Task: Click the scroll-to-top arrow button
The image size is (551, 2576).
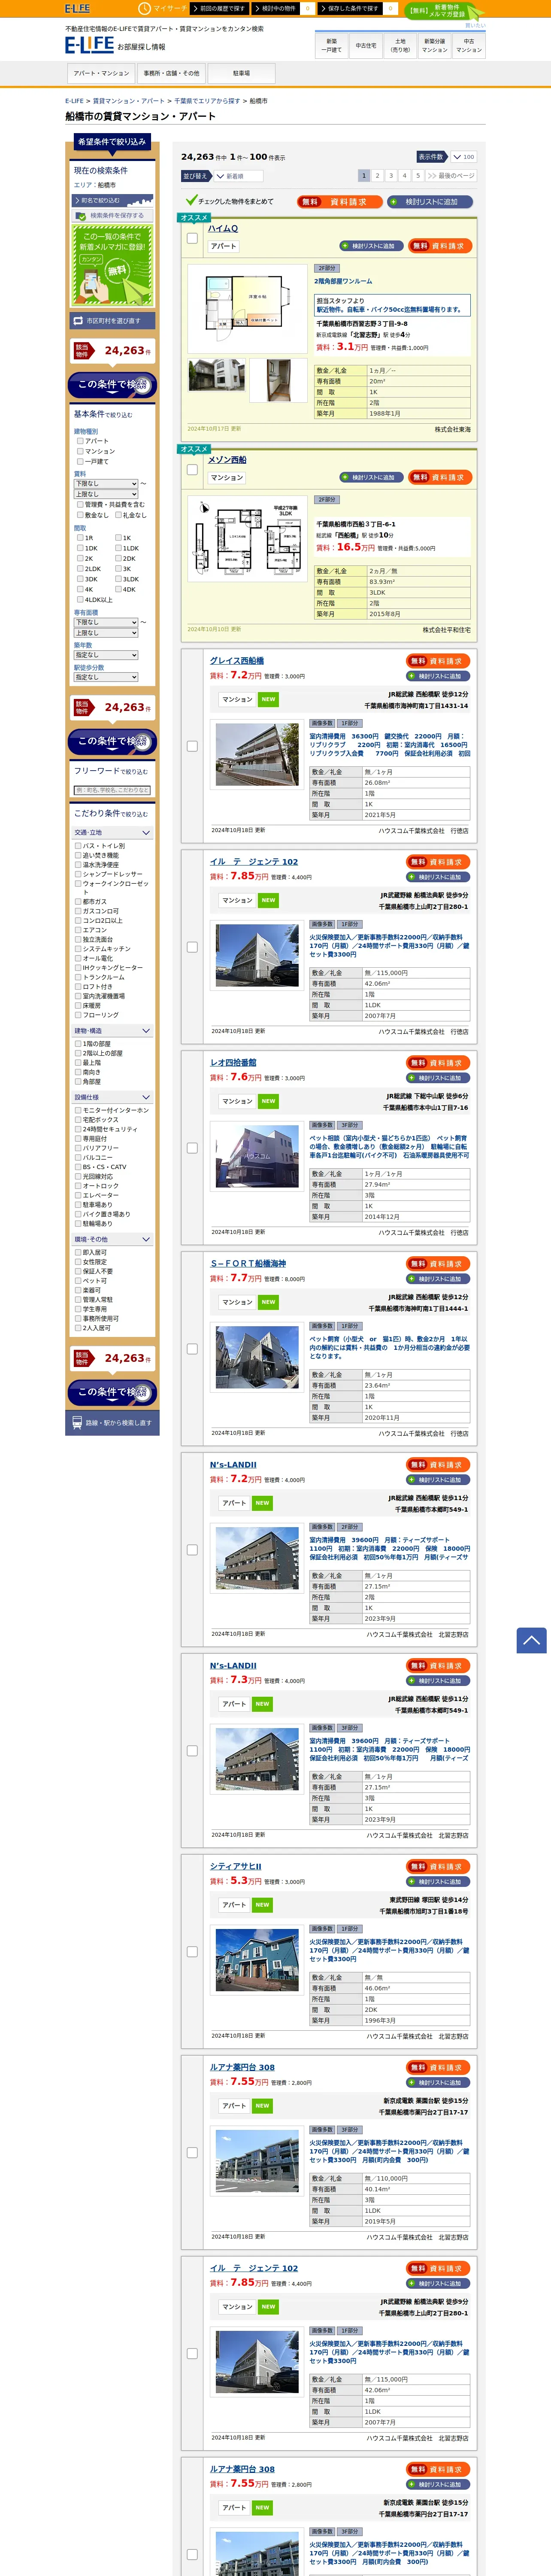Action: point(531,1640)
